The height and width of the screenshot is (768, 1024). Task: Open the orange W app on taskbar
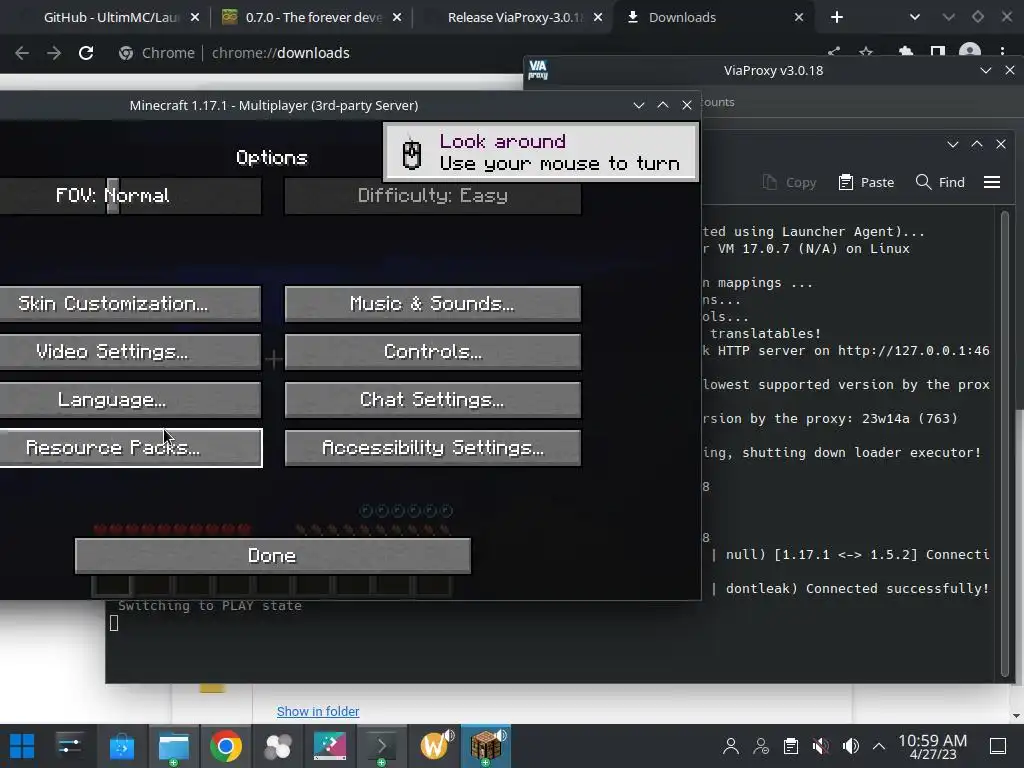(435, 745)
